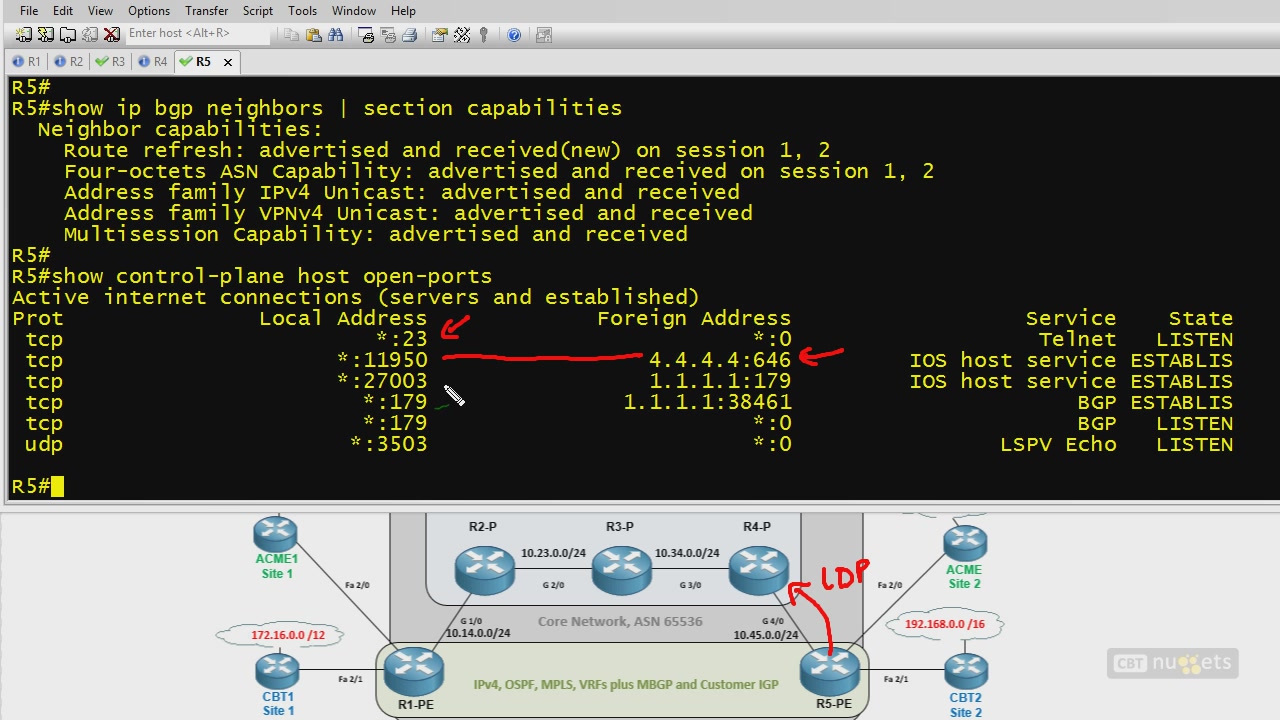Click the Connect toolbar icon
Viewport: 1280px width, 720px height.
coord(24,35)
